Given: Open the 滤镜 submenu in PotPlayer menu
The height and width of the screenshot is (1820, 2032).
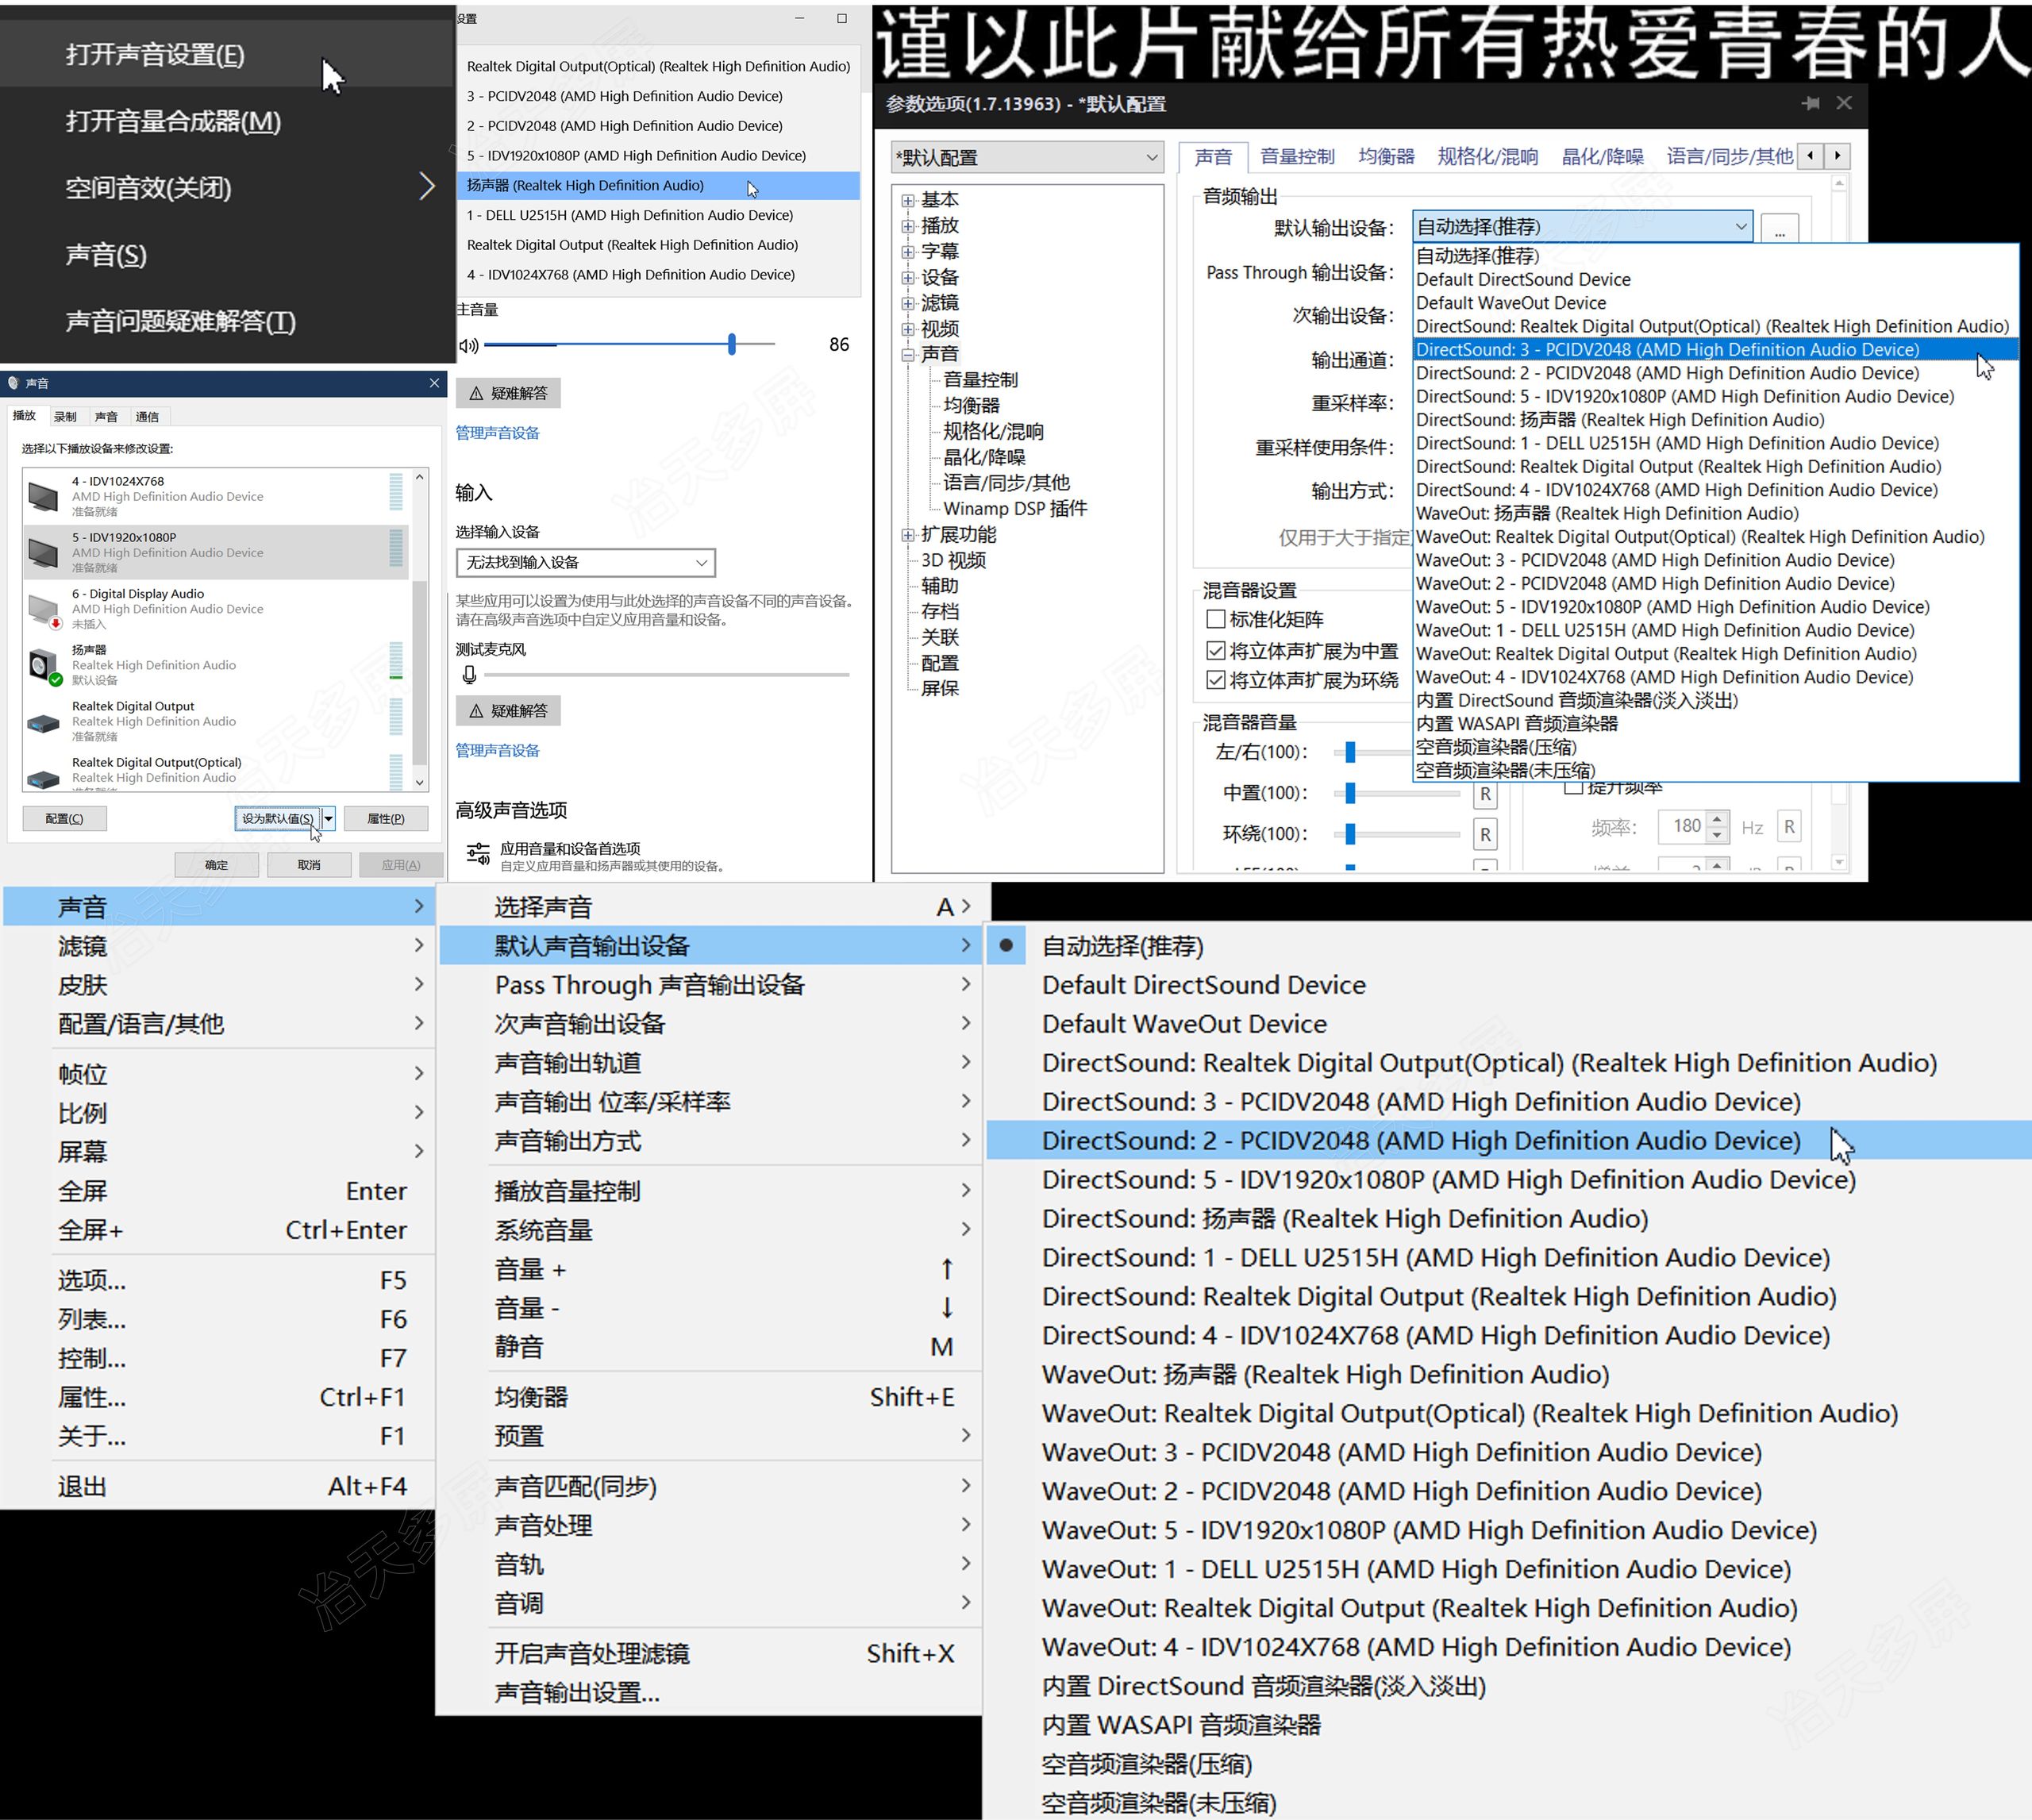Looking at the screenshot, I should (218, 946).
